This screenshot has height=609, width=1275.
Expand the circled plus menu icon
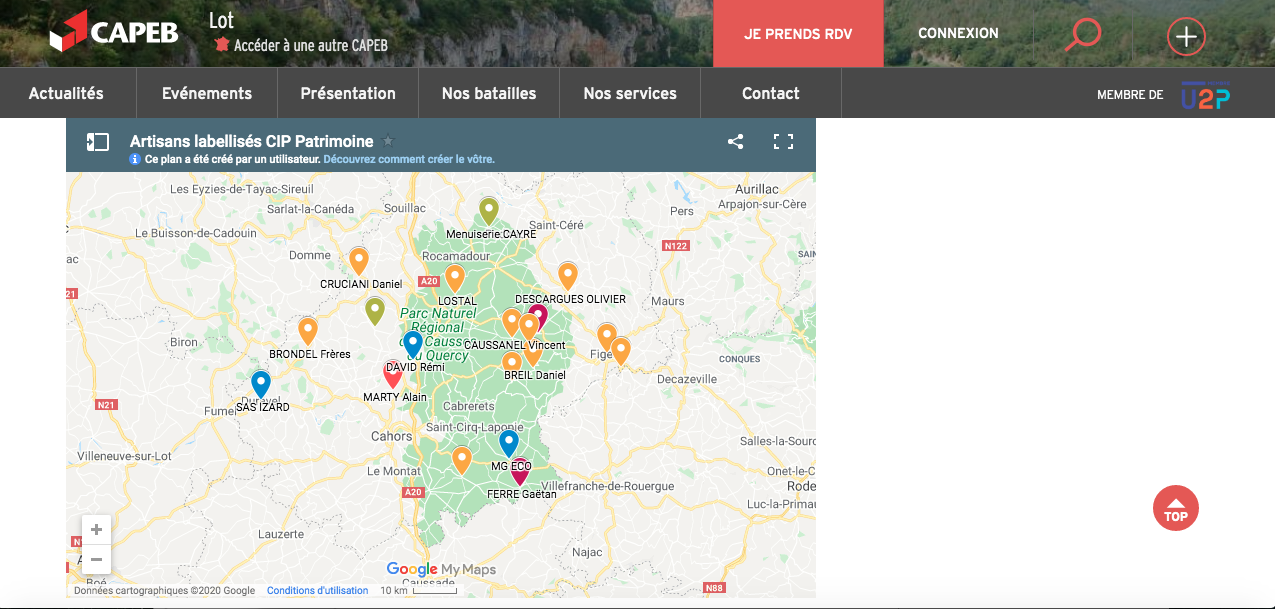click(1186, 37)
